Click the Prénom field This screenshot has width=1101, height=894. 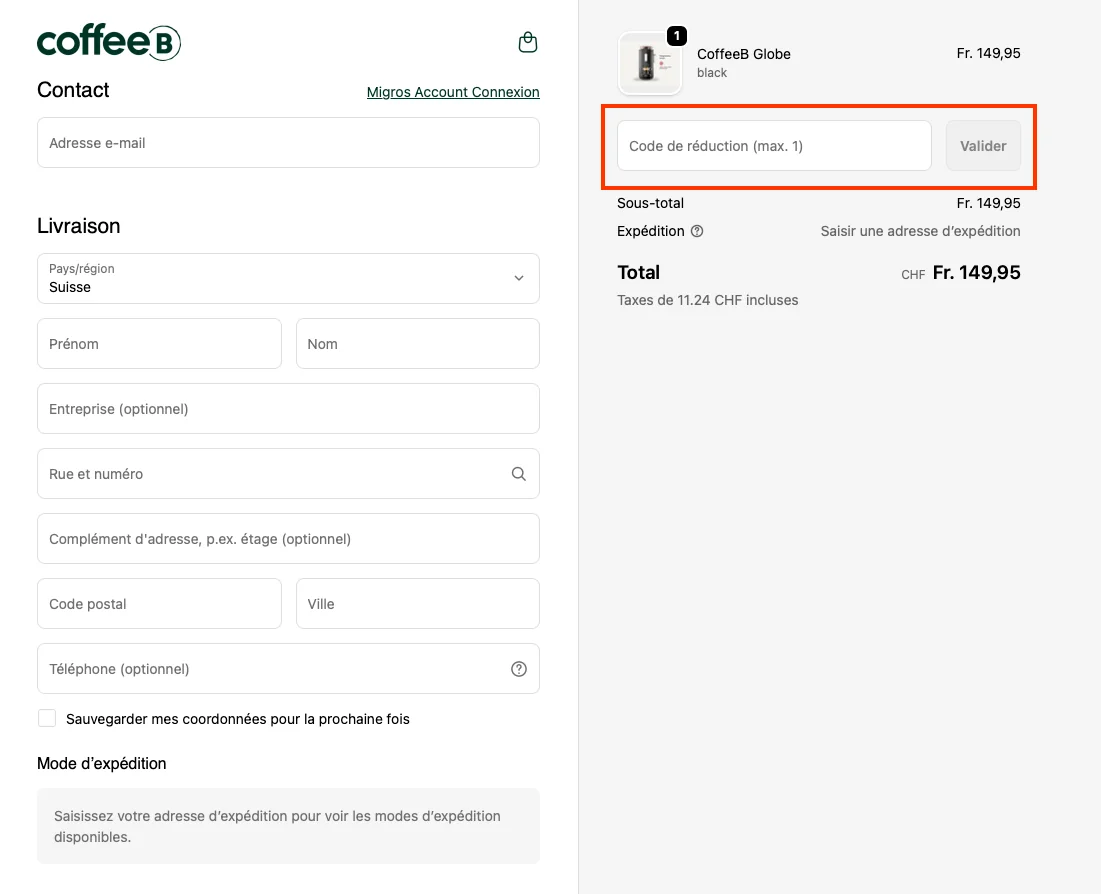[159, 343]
